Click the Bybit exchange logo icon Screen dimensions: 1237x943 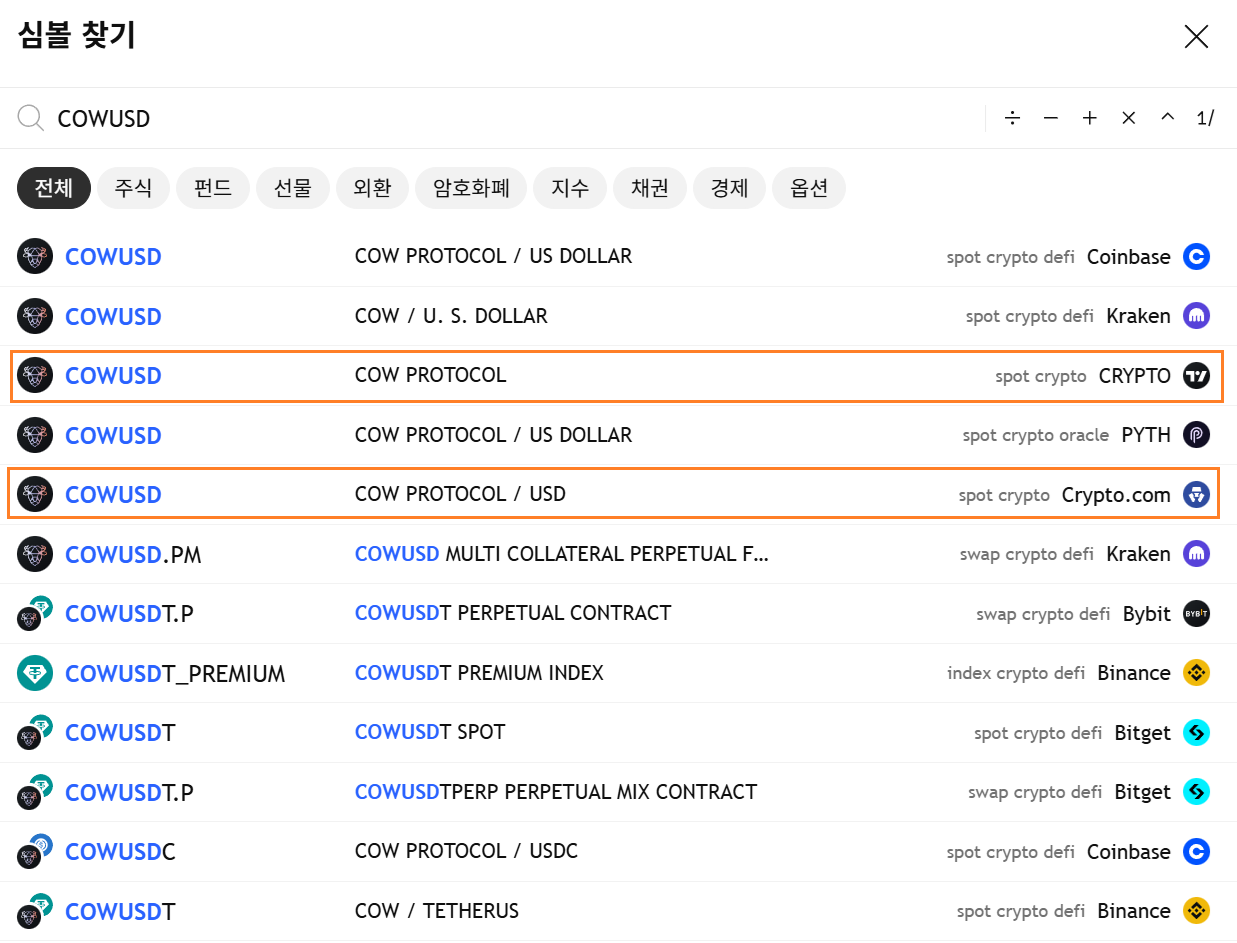(1196, 614)
